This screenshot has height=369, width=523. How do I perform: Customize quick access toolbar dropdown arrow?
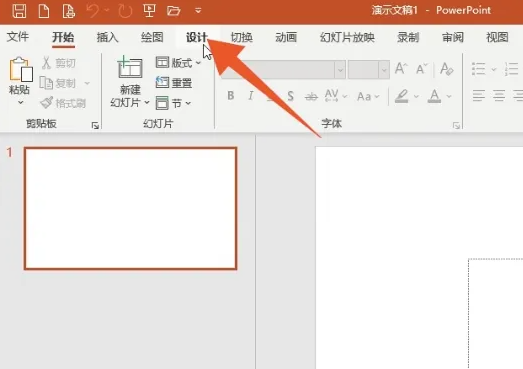[x=198, y=11]
